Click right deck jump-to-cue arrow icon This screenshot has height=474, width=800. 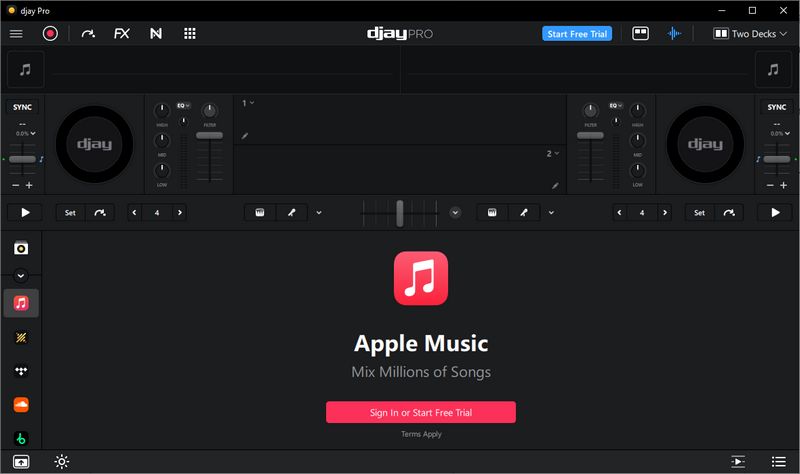pyautogui.click(x=729, y=213)
